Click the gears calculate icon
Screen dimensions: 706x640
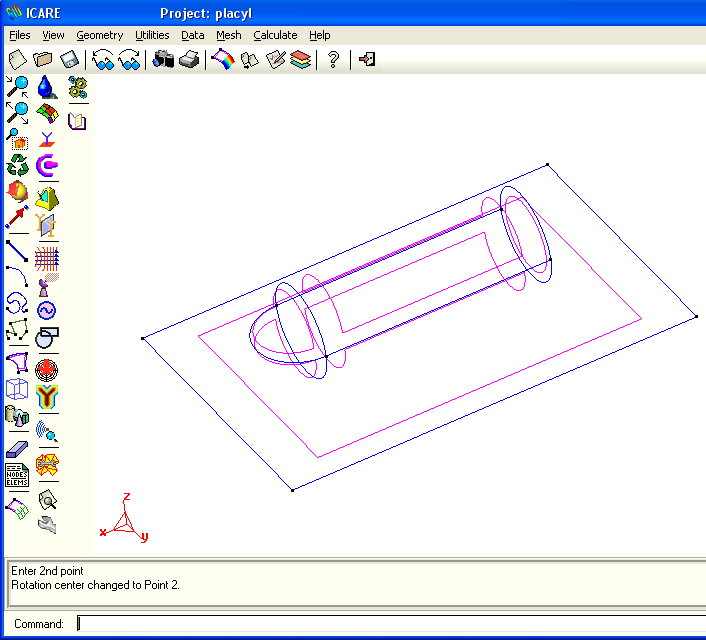78,87
